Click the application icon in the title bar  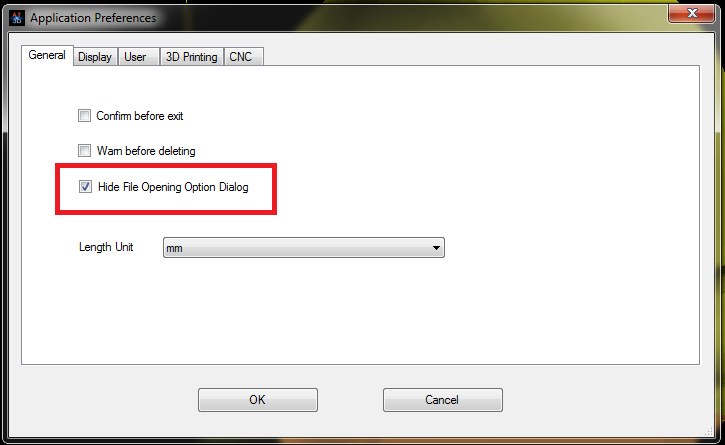[17, 18]
